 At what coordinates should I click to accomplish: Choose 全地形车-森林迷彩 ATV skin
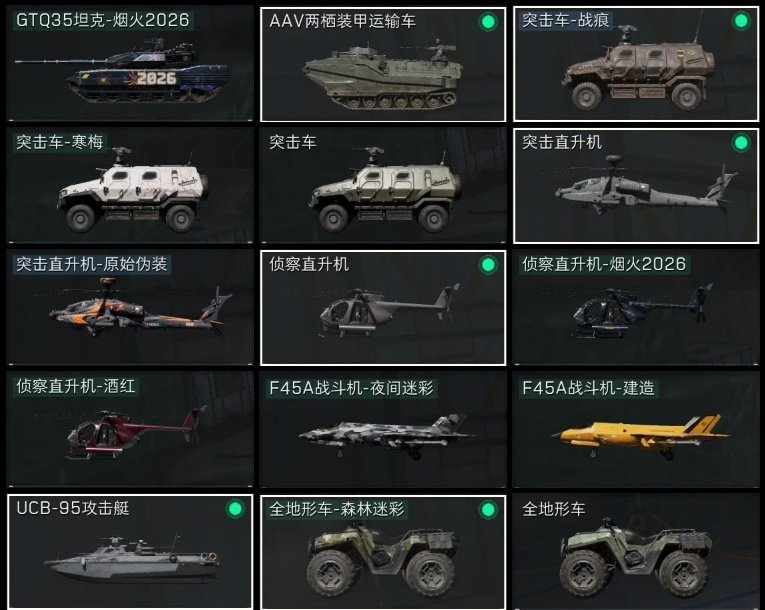[383, 552]
